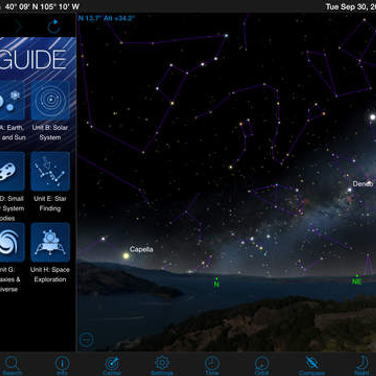Image resolution: width=376 pixels, height=376 pixels.
Task: Reload guide with the refresh arrow icon
Action: click(54, 27)
